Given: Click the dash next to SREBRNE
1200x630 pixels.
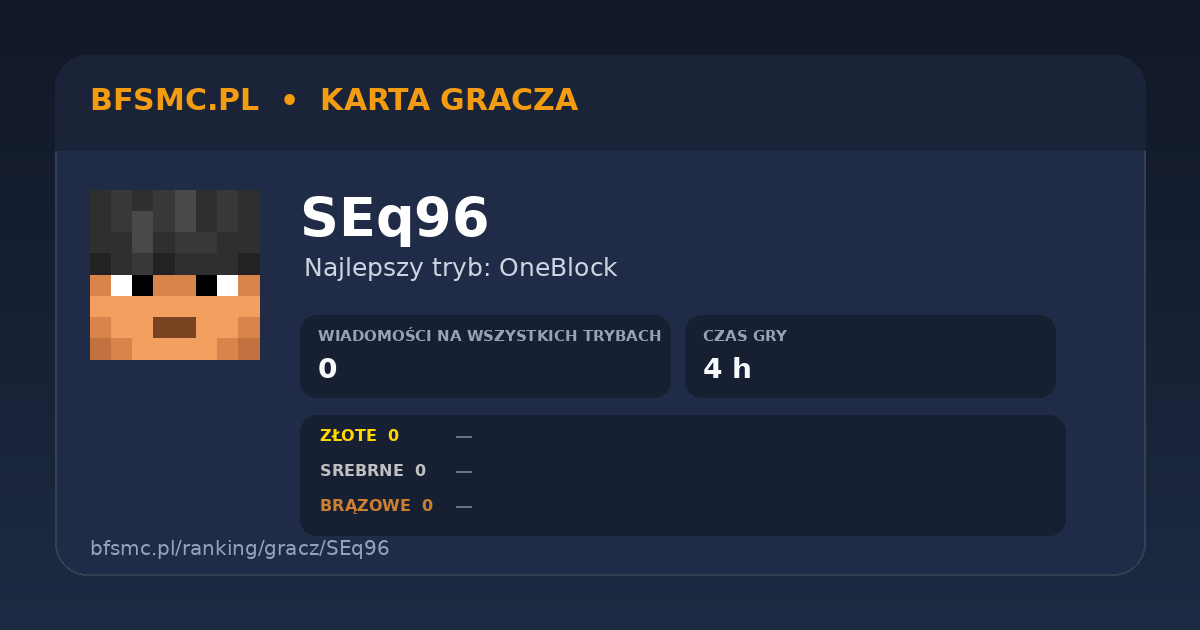Looking at the screenshot, I should coord(464,472).
